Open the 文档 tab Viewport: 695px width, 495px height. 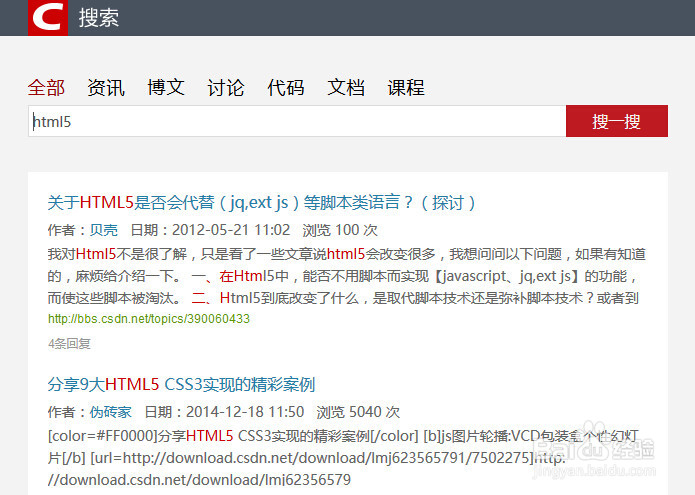[346, 87]
